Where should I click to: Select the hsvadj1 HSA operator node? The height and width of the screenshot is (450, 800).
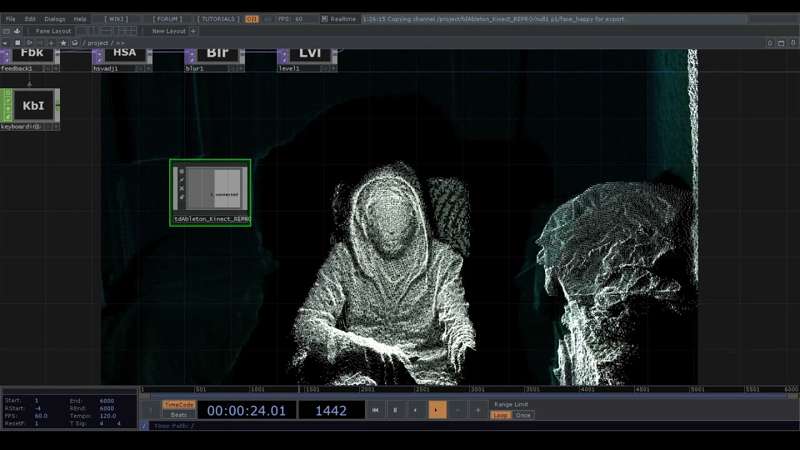(x=122, y=60)
